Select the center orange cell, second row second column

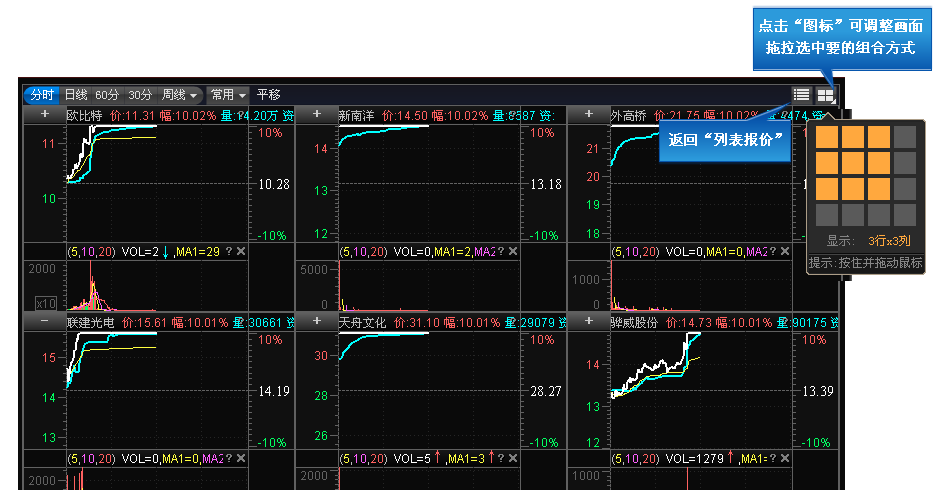(x=853, y=163)
